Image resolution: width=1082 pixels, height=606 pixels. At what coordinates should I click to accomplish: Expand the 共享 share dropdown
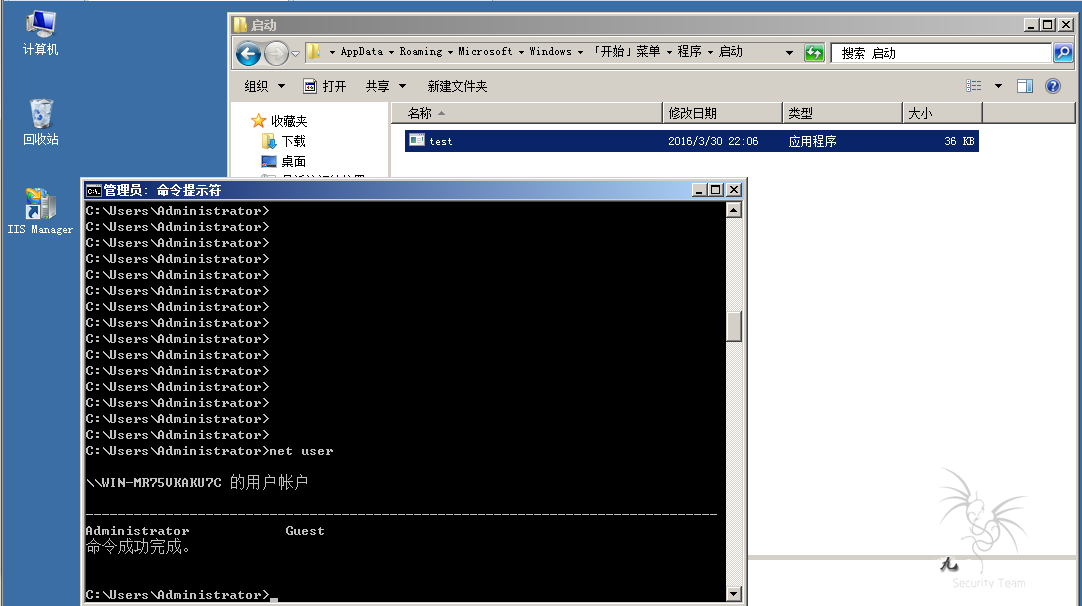click(386, 86)
